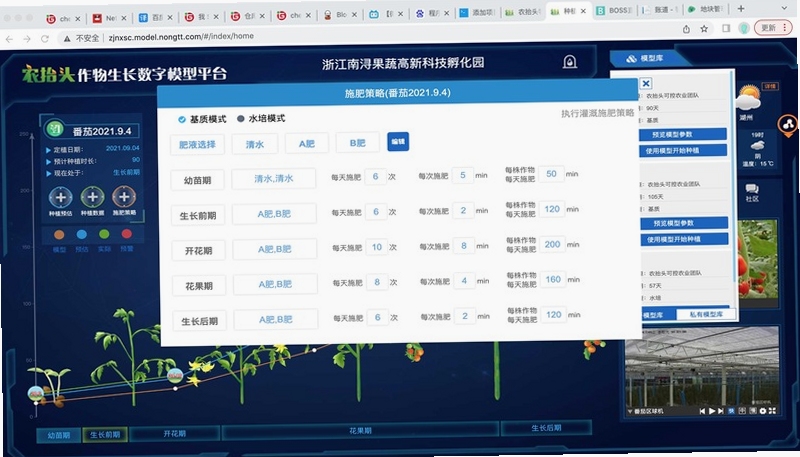
Task: Switch to 生长后期 stage tab at bottom
Action: [546, 428]
